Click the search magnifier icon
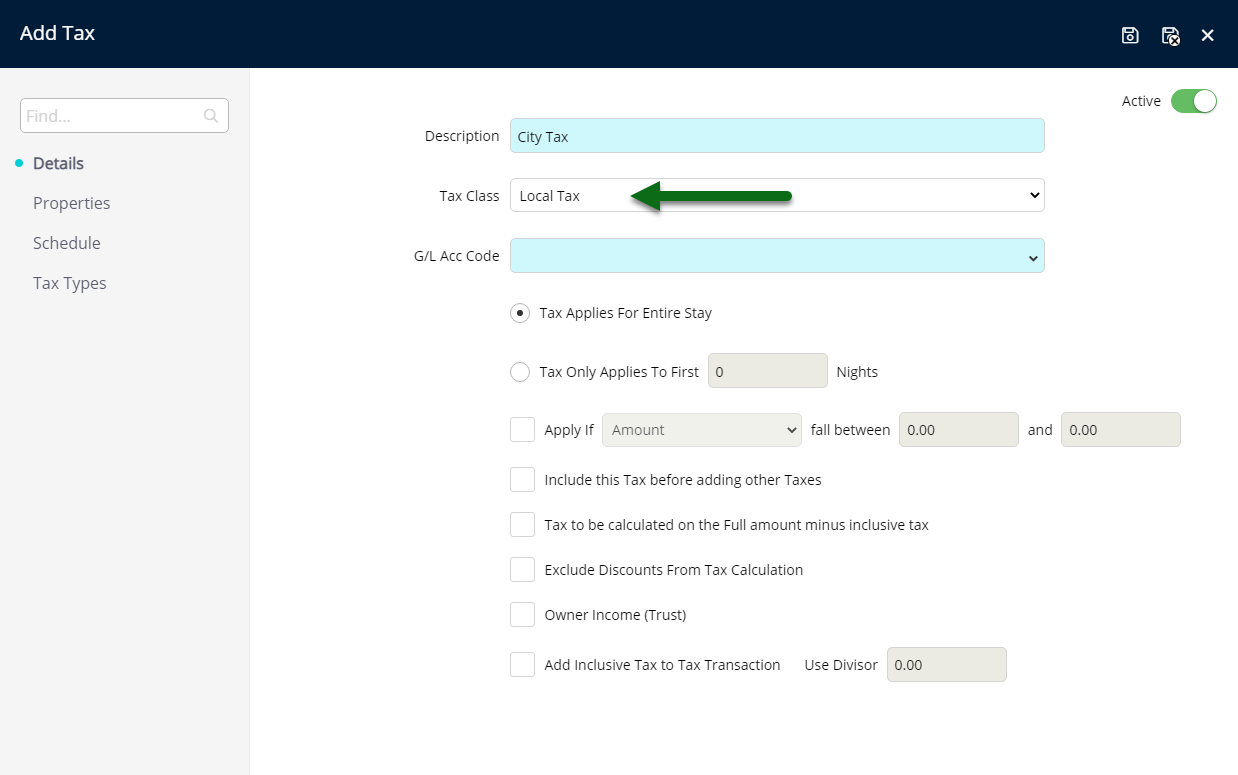Viewport: 1238px width, 775px height. click(211, 116)
